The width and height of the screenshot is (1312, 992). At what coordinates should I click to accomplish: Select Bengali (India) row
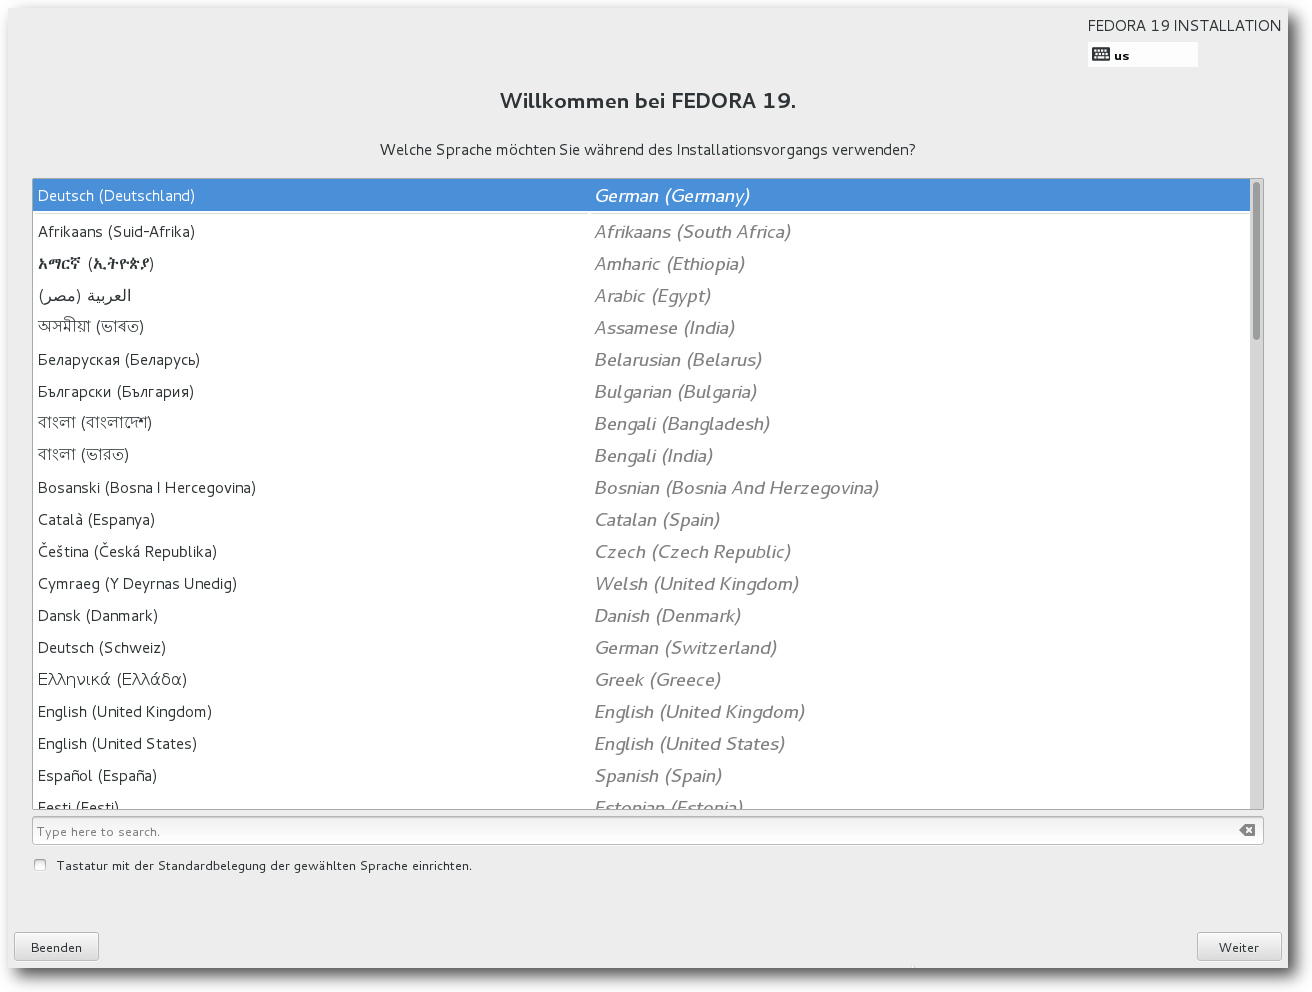(641, 456)
